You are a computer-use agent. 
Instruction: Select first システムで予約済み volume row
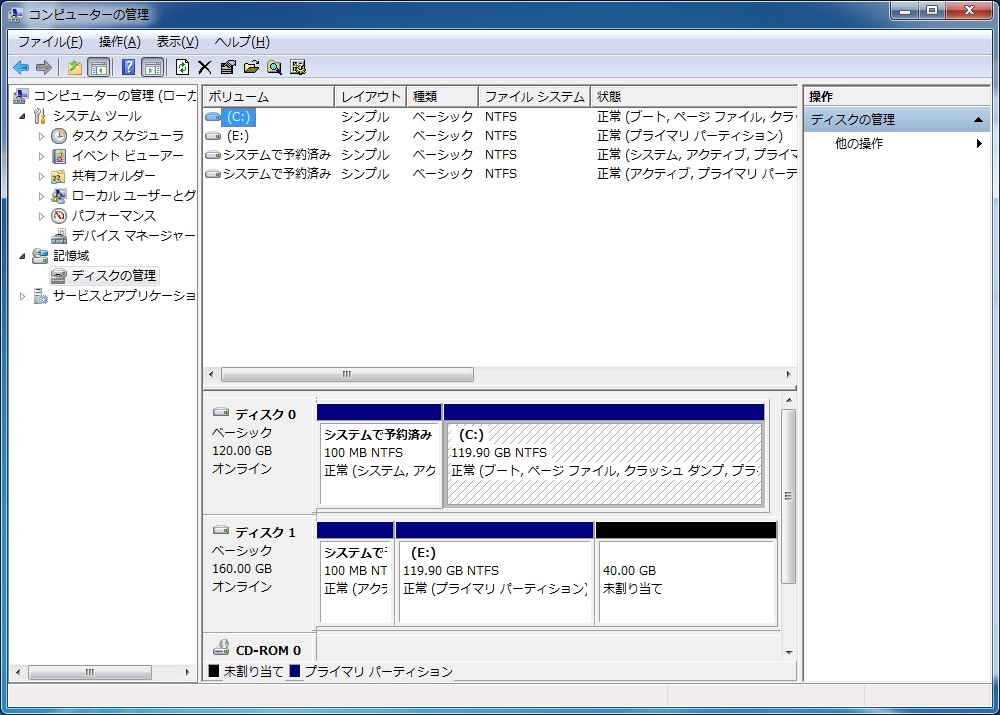click(x=500, y=155)
